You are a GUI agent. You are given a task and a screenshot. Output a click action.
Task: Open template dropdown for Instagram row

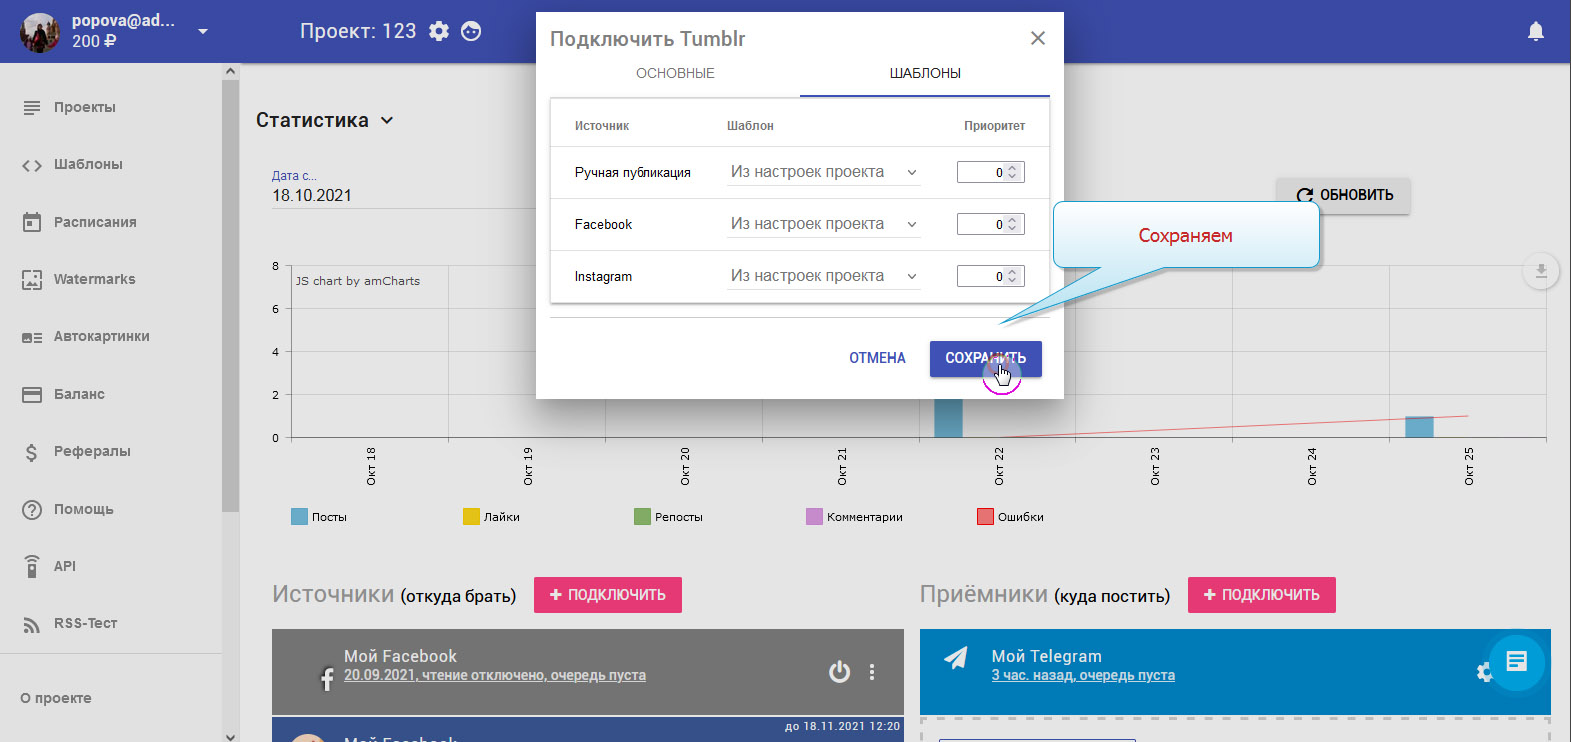click(823, 276)
